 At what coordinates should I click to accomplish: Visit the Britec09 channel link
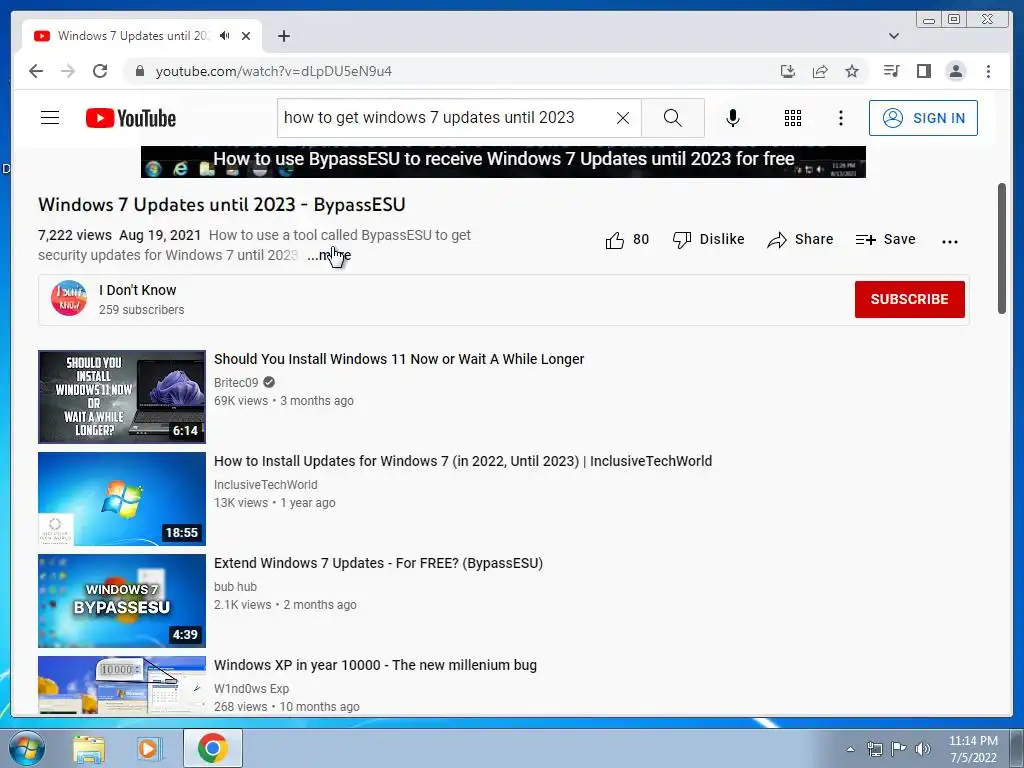236,383
